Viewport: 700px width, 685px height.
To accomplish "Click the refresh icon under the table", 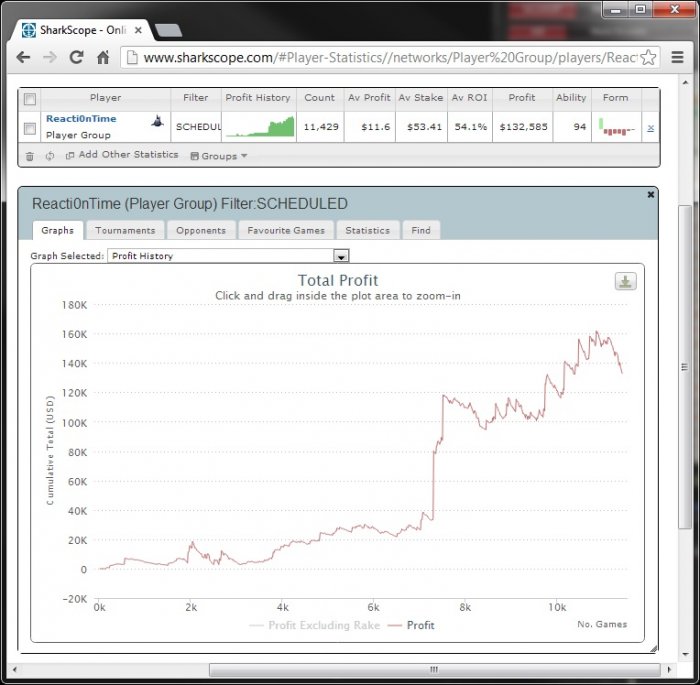I will tap(50, 156).
